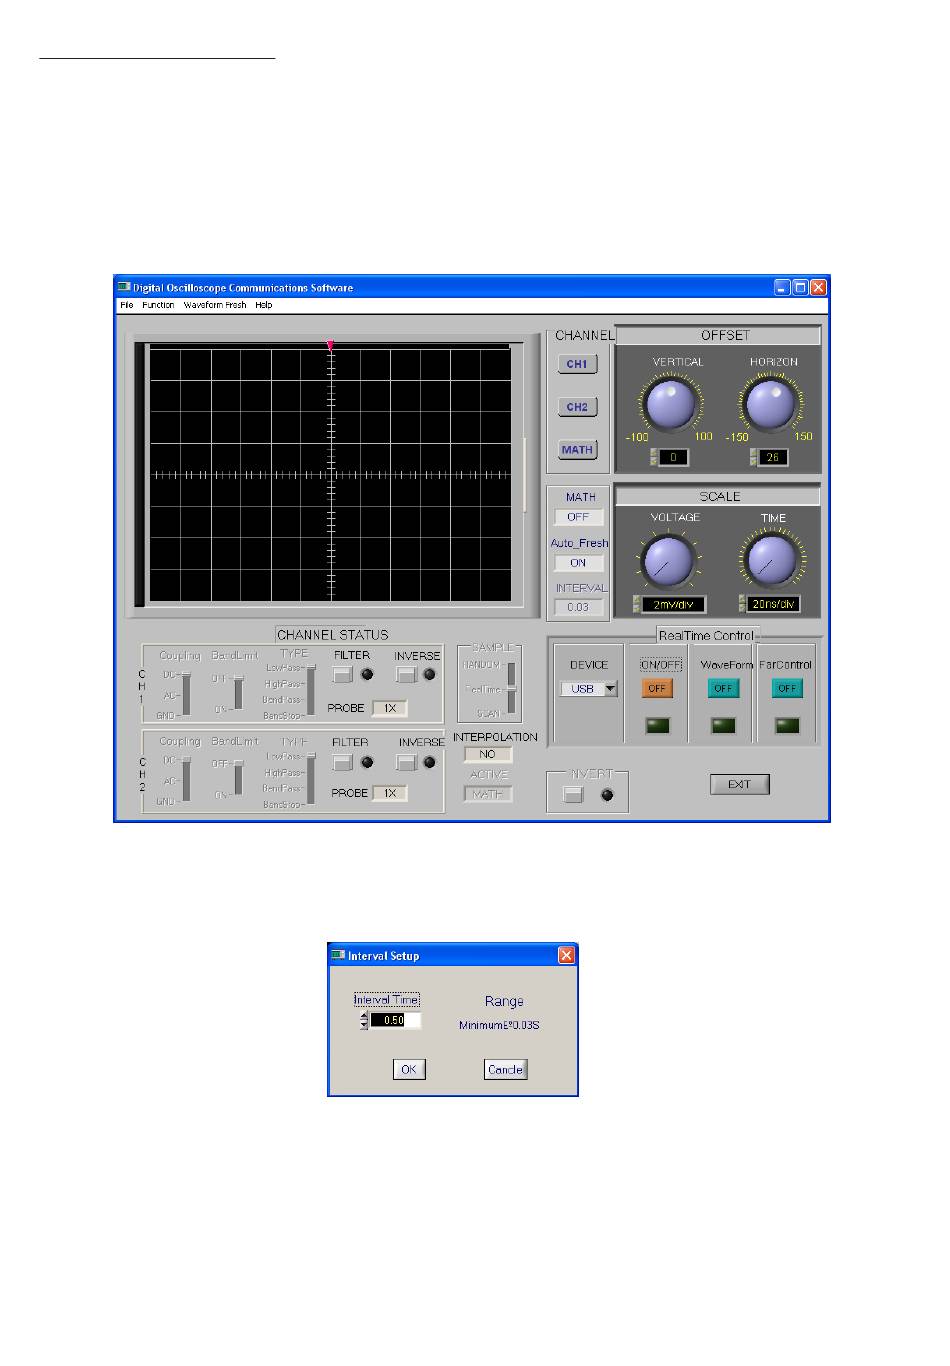This screenshot has height=1366, width=950.
Task: Click the time scale stepper arrows
Action: pyautogui.click(x=742, y=605)
